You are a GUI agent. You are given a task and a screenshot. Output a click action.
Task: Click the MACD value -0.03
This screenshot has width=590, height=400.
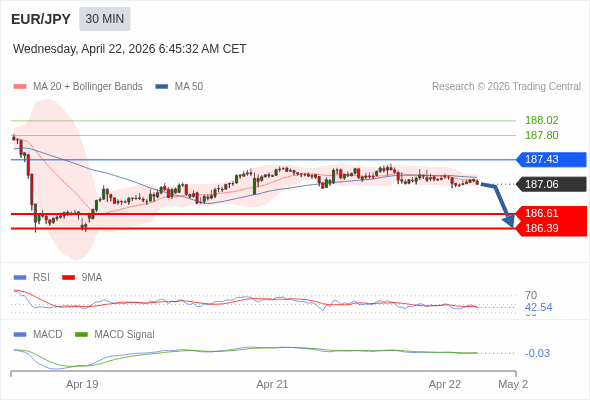click(x=537, y=353)
